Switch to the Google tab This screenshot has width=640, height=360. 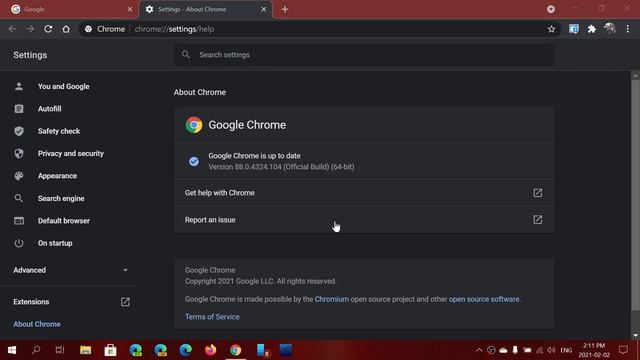pos(69,9)
